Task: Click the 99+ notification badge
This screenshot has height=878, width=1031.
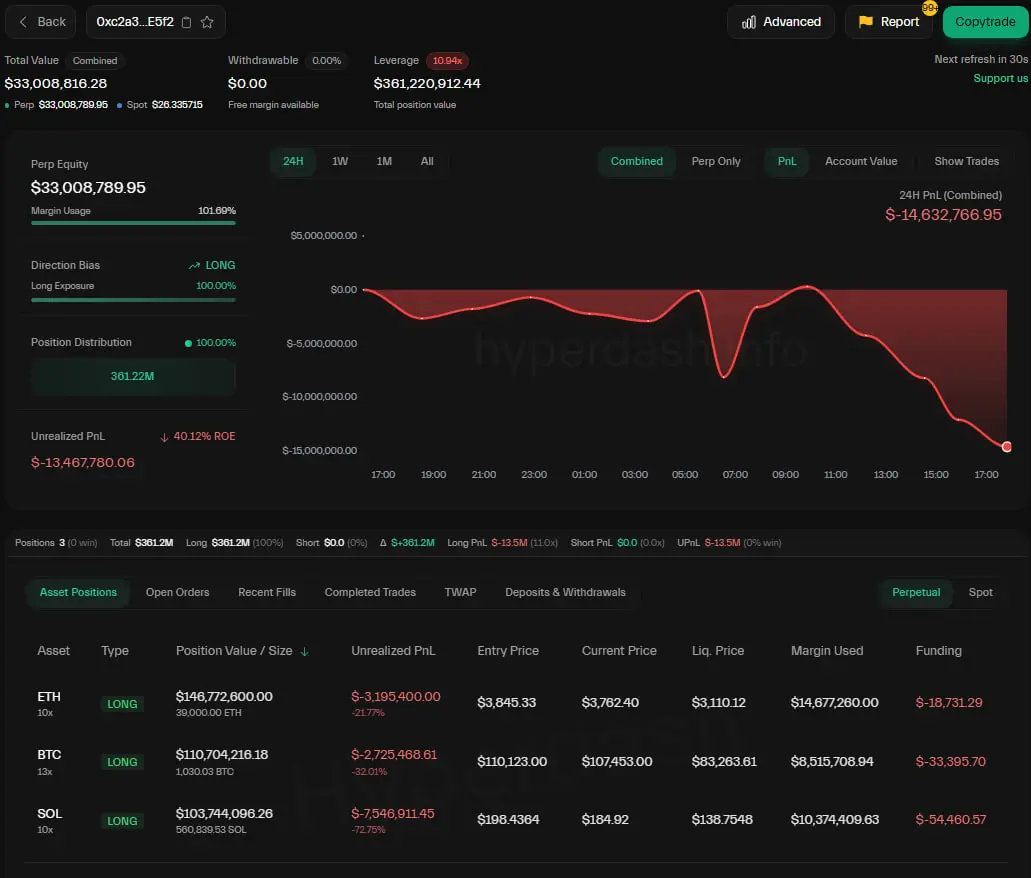Action: tap(929, 8)
